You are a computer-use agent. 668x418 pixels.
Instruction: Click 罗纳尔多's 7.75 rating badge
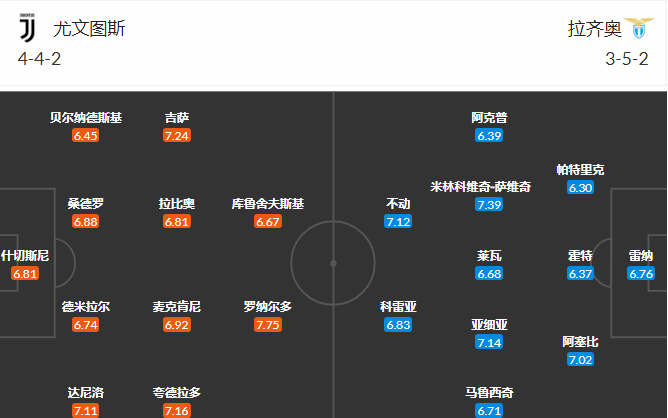pyautogui.click(x=267, y=325)
